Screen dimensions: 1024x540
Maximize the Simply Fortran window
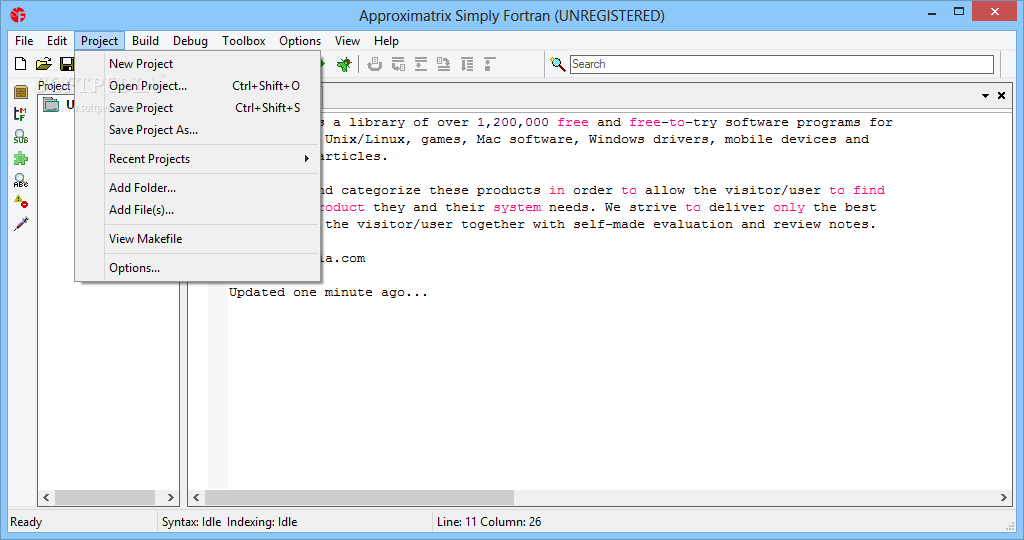[959, 12]
